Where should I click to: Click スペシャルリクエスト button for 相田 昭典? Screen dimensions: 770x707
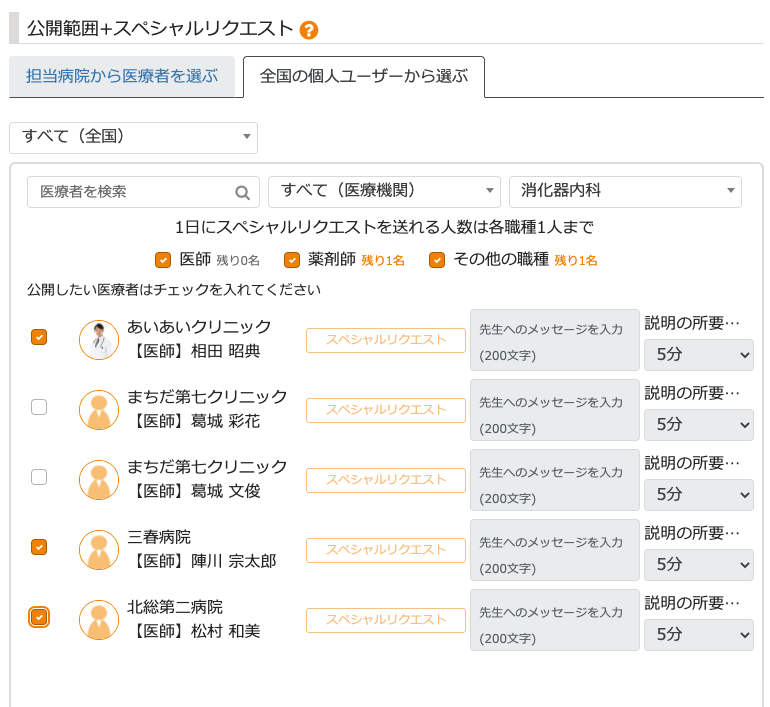386,340
